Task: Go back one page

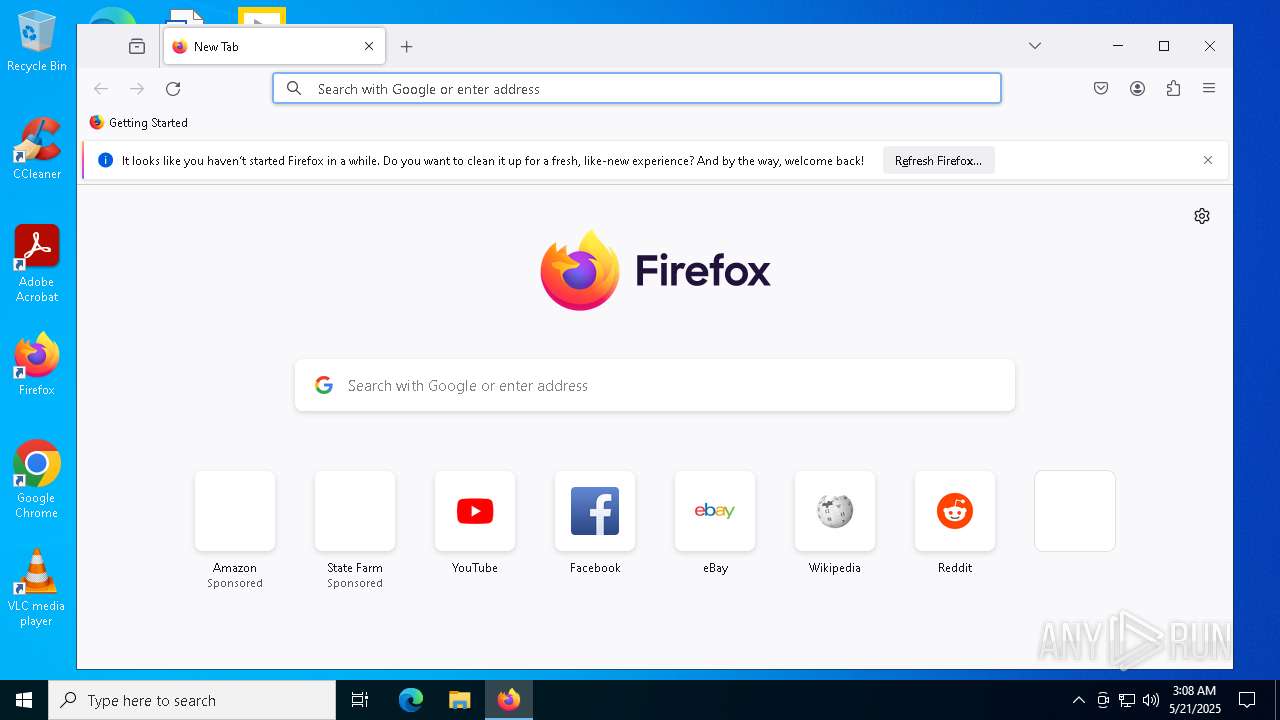Action: click(x=101, y=89)
